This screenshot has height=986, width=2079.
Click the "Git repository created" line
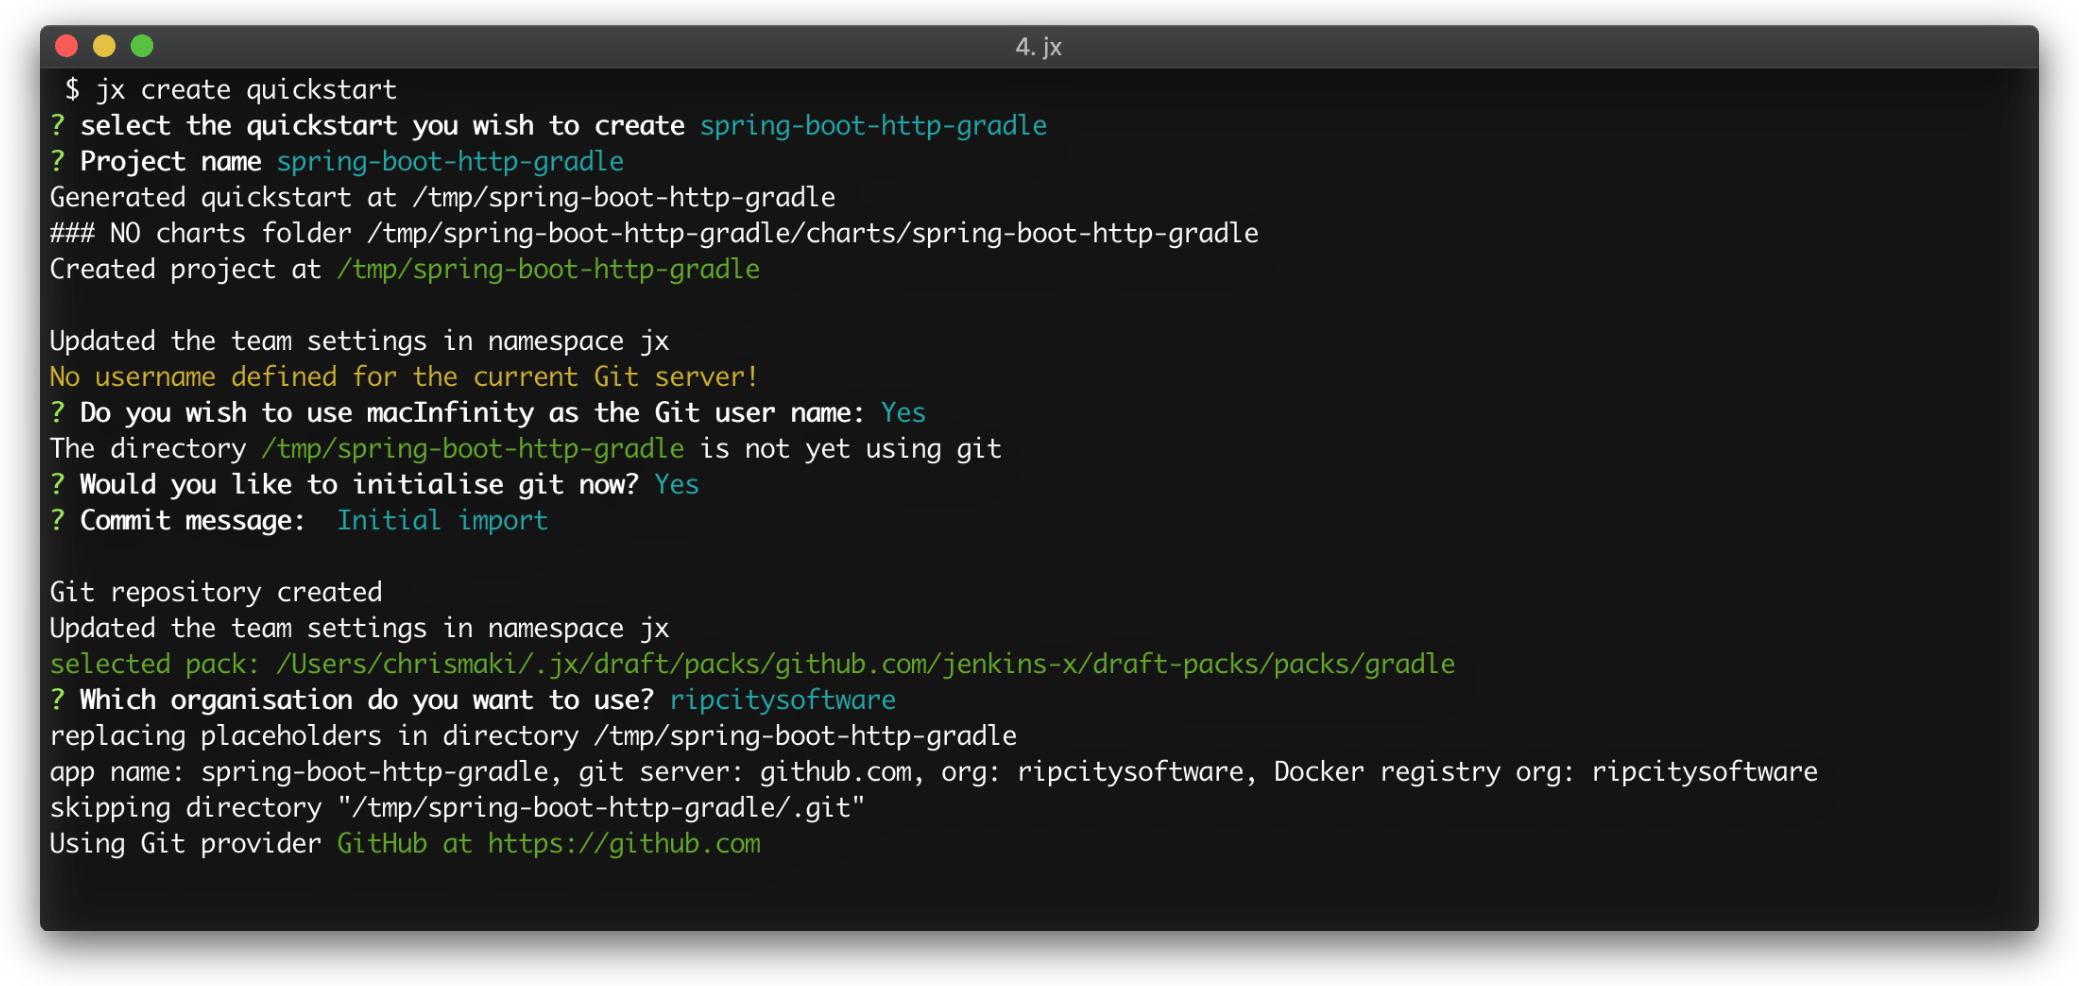click(216, 592)
